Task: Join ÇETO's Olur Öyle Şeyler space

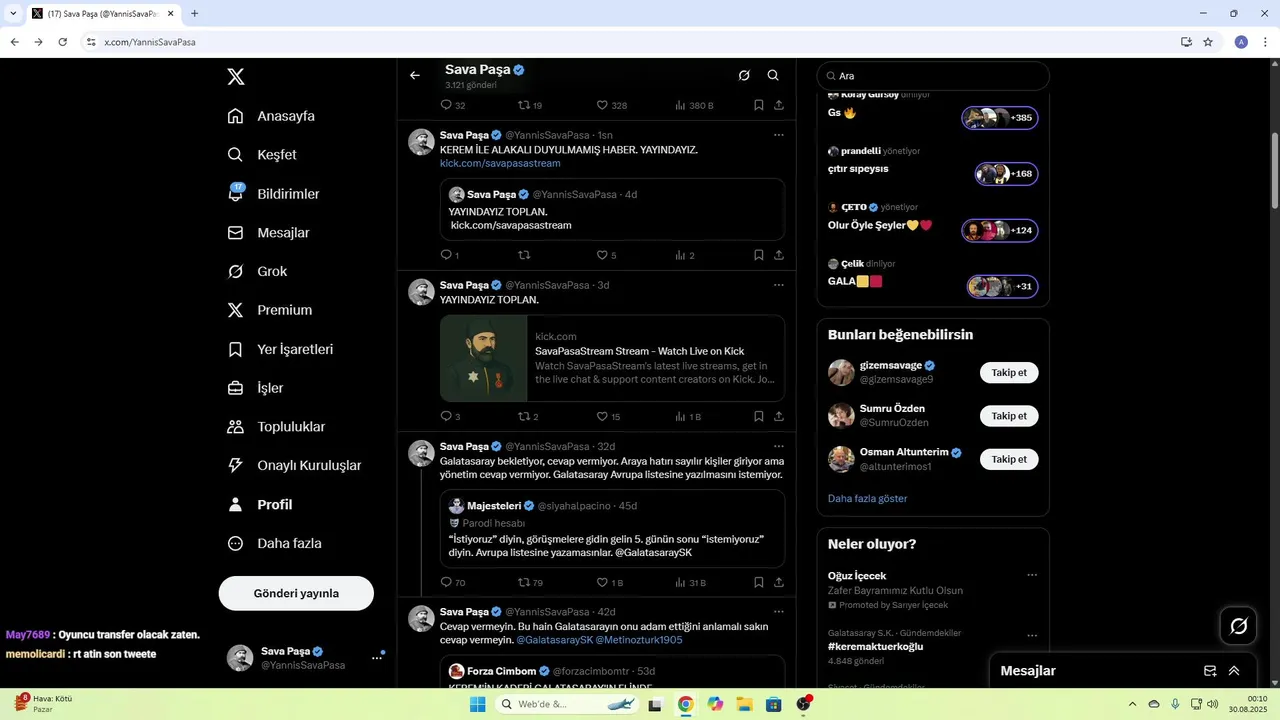Action: point(1000,231)
